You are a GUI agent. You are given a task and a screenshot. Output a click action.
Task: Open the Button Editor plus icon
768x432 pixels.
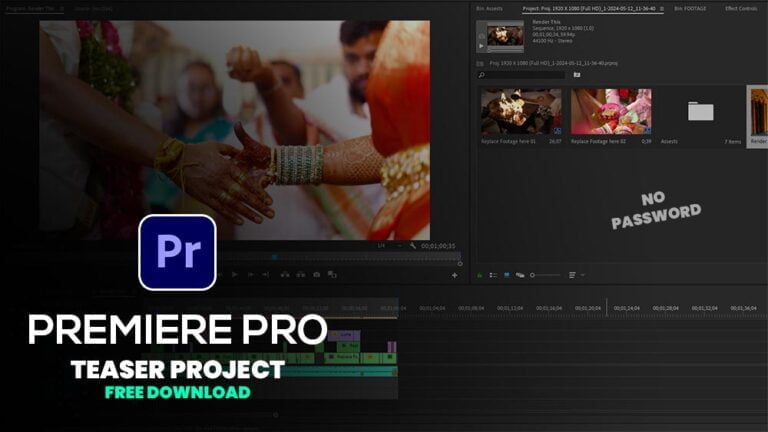tap(454, 275)
